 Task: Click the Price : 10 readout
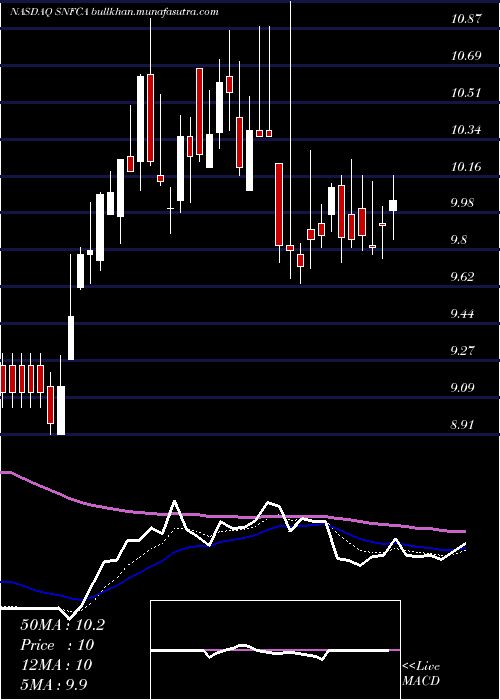click(x=57, y=645)
